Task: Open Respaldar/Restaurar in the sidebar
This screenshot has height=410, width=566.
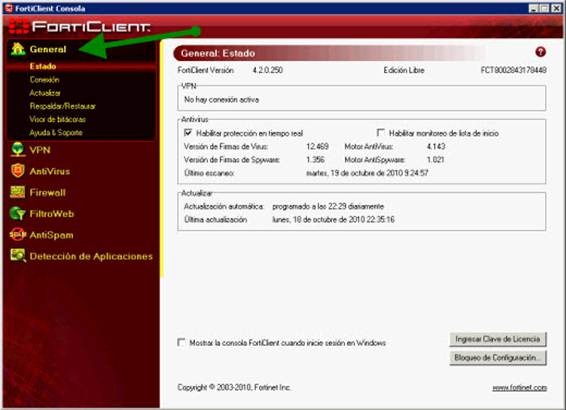Action: pos(63,106)
